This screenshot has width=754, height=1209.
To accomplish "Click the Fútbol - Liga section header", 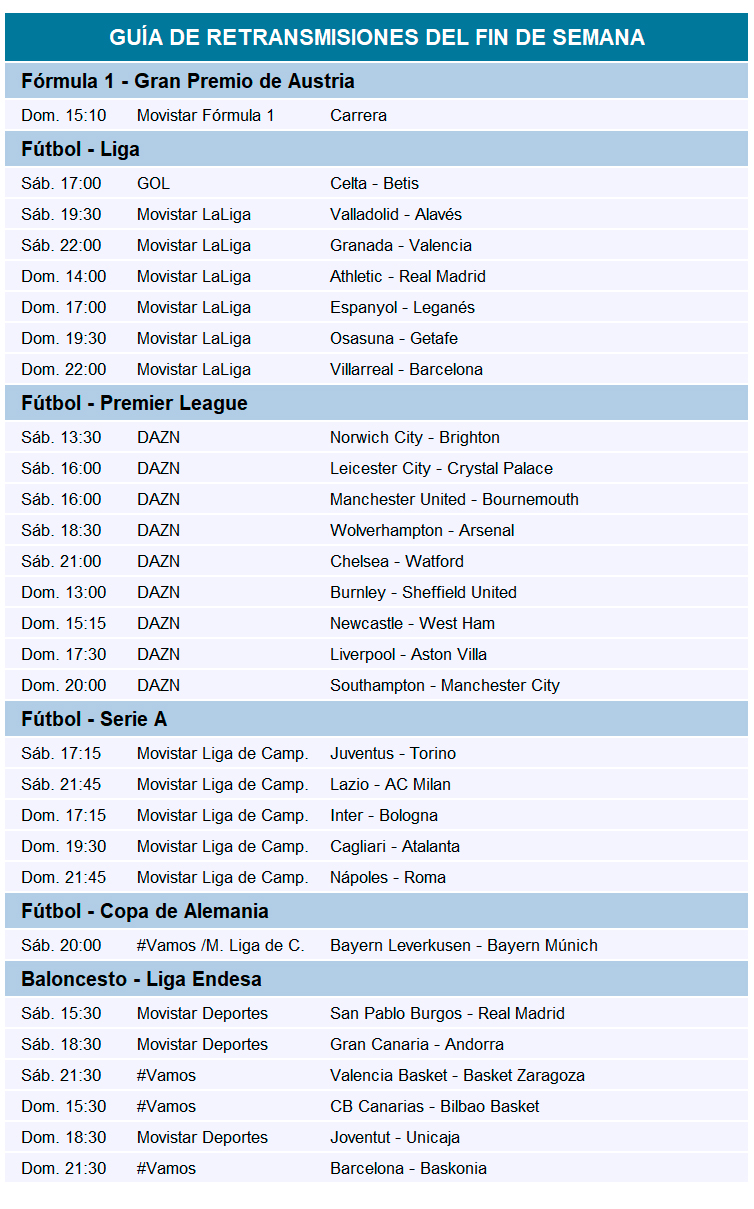I will click(80, 149).
